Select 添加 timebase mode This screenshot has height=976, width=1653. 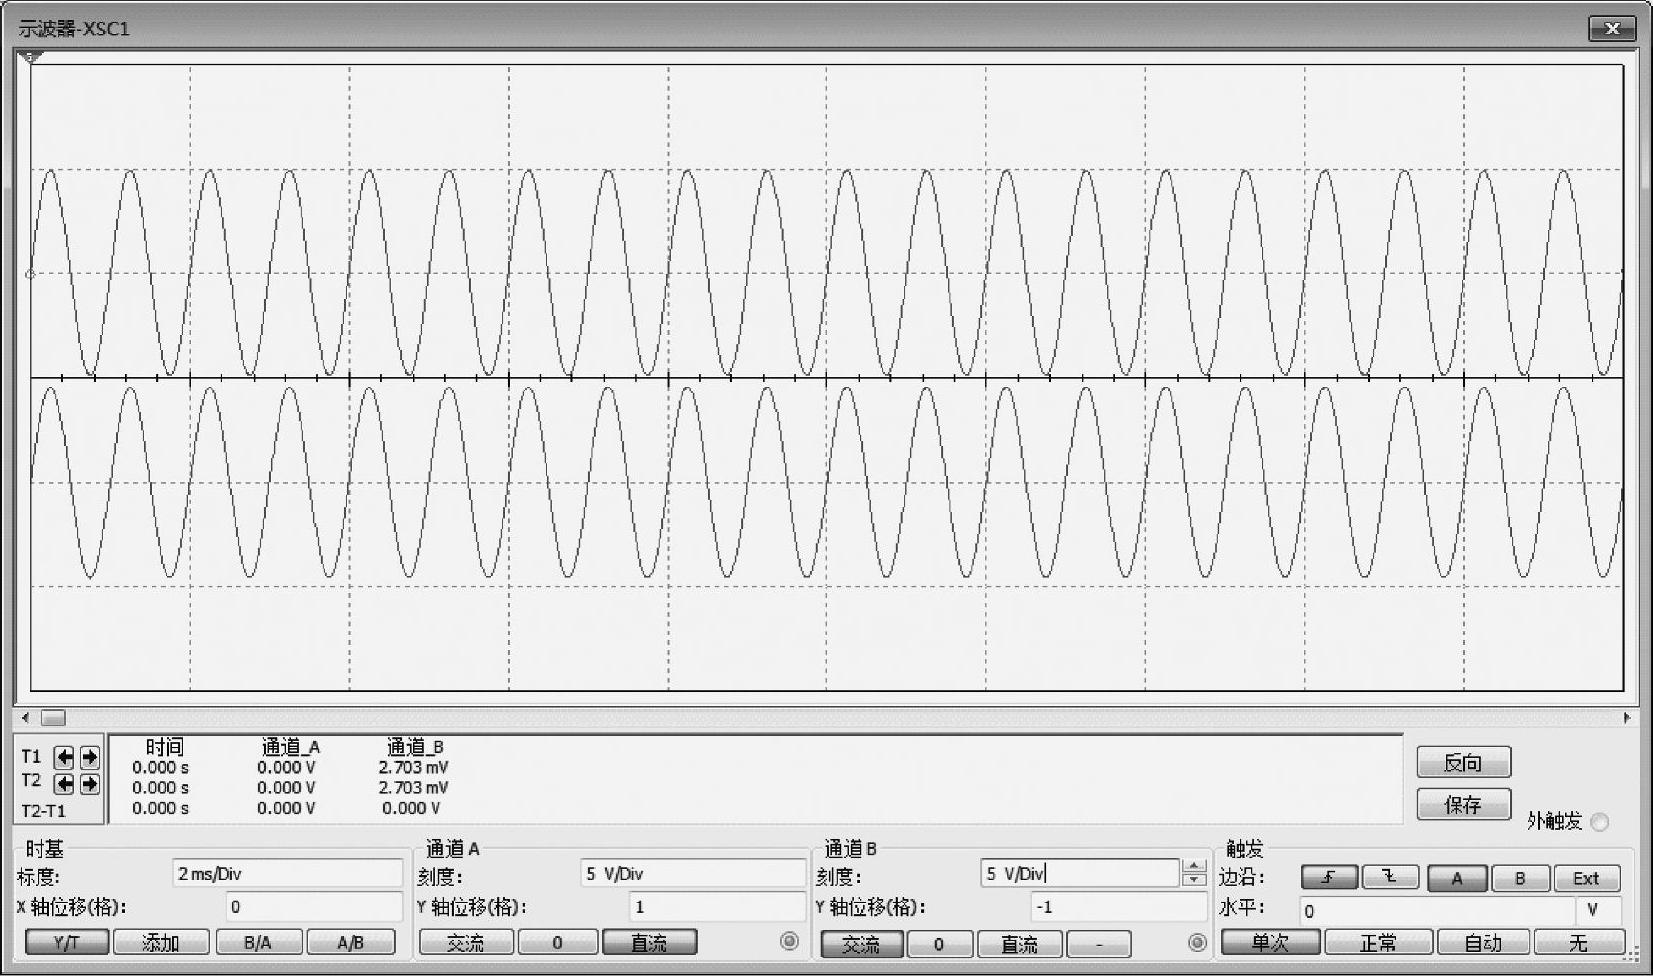click(161, 942)
